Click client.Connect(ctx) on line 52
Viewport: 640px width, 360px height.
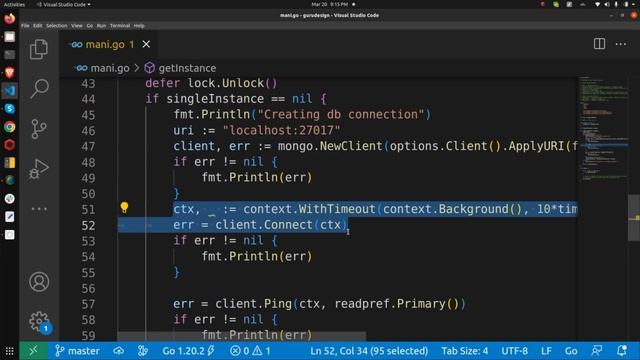[x=282, y=225]
